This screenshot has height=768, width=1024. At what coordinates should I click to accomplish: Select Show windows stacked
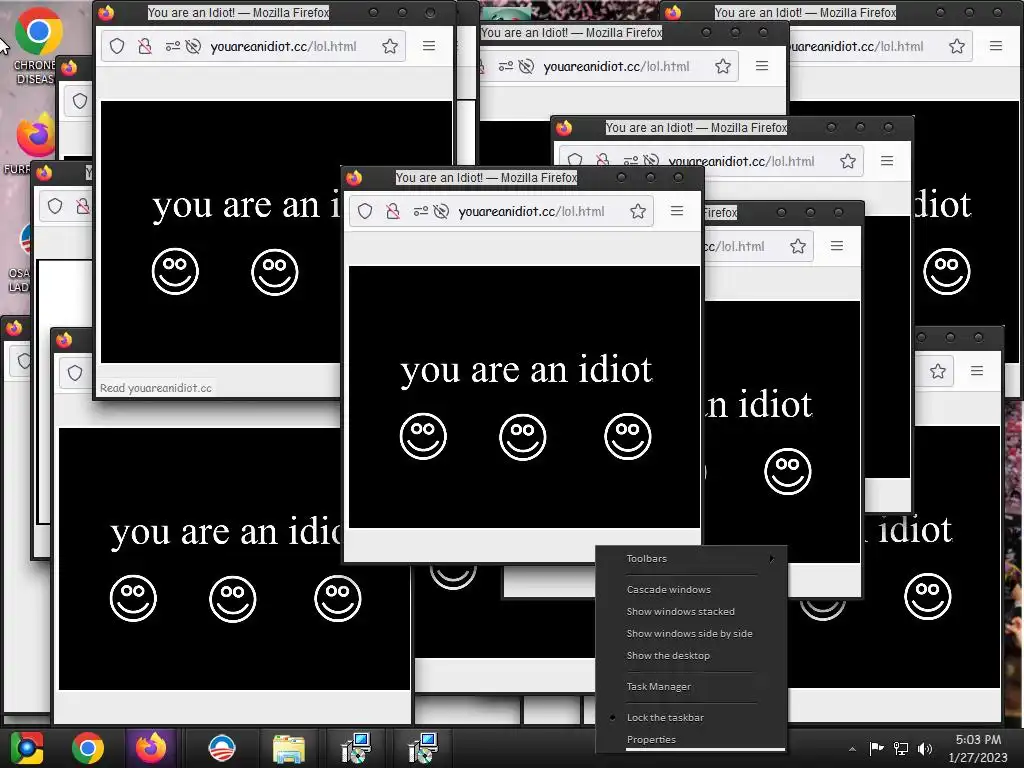pos(680,611)
